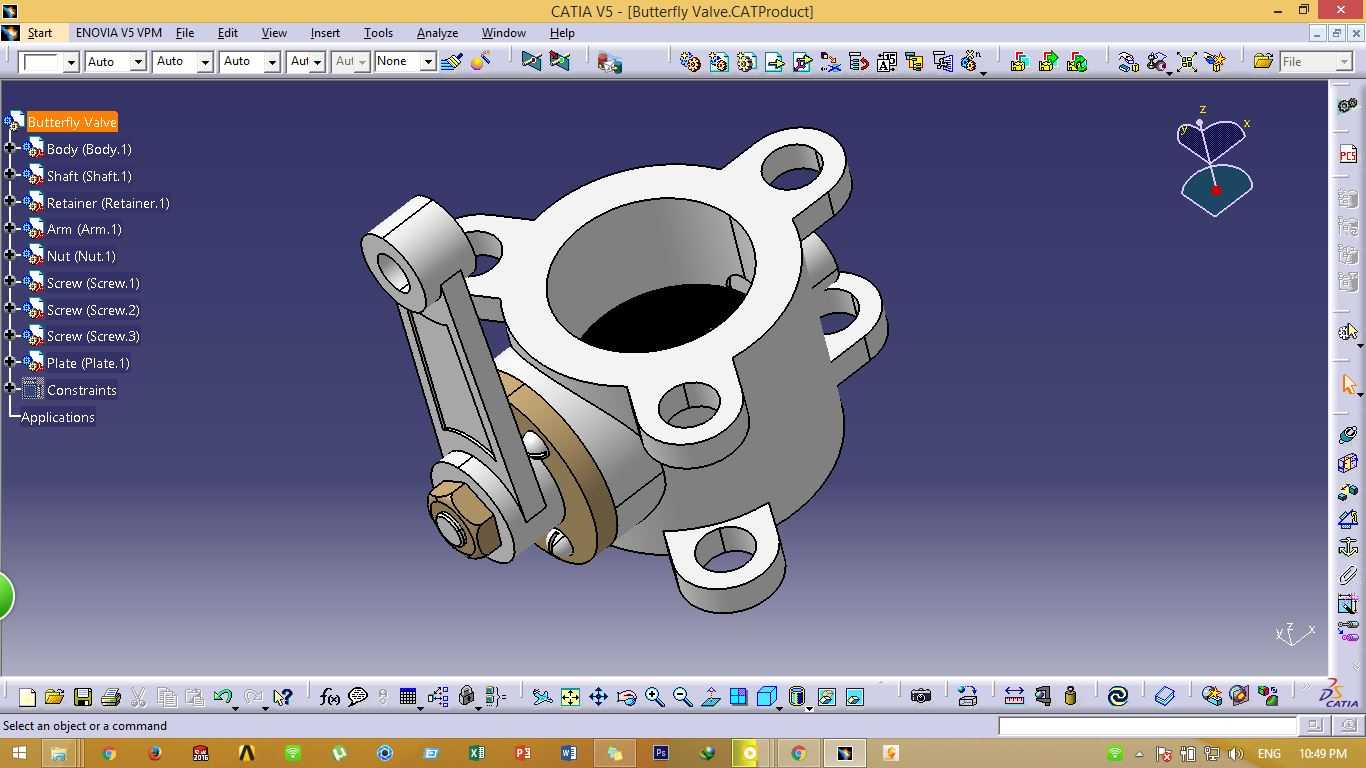This screenshot has width=1366, height=768.
Task: Click the fill color swatch box
Action: tap(42, 62)
